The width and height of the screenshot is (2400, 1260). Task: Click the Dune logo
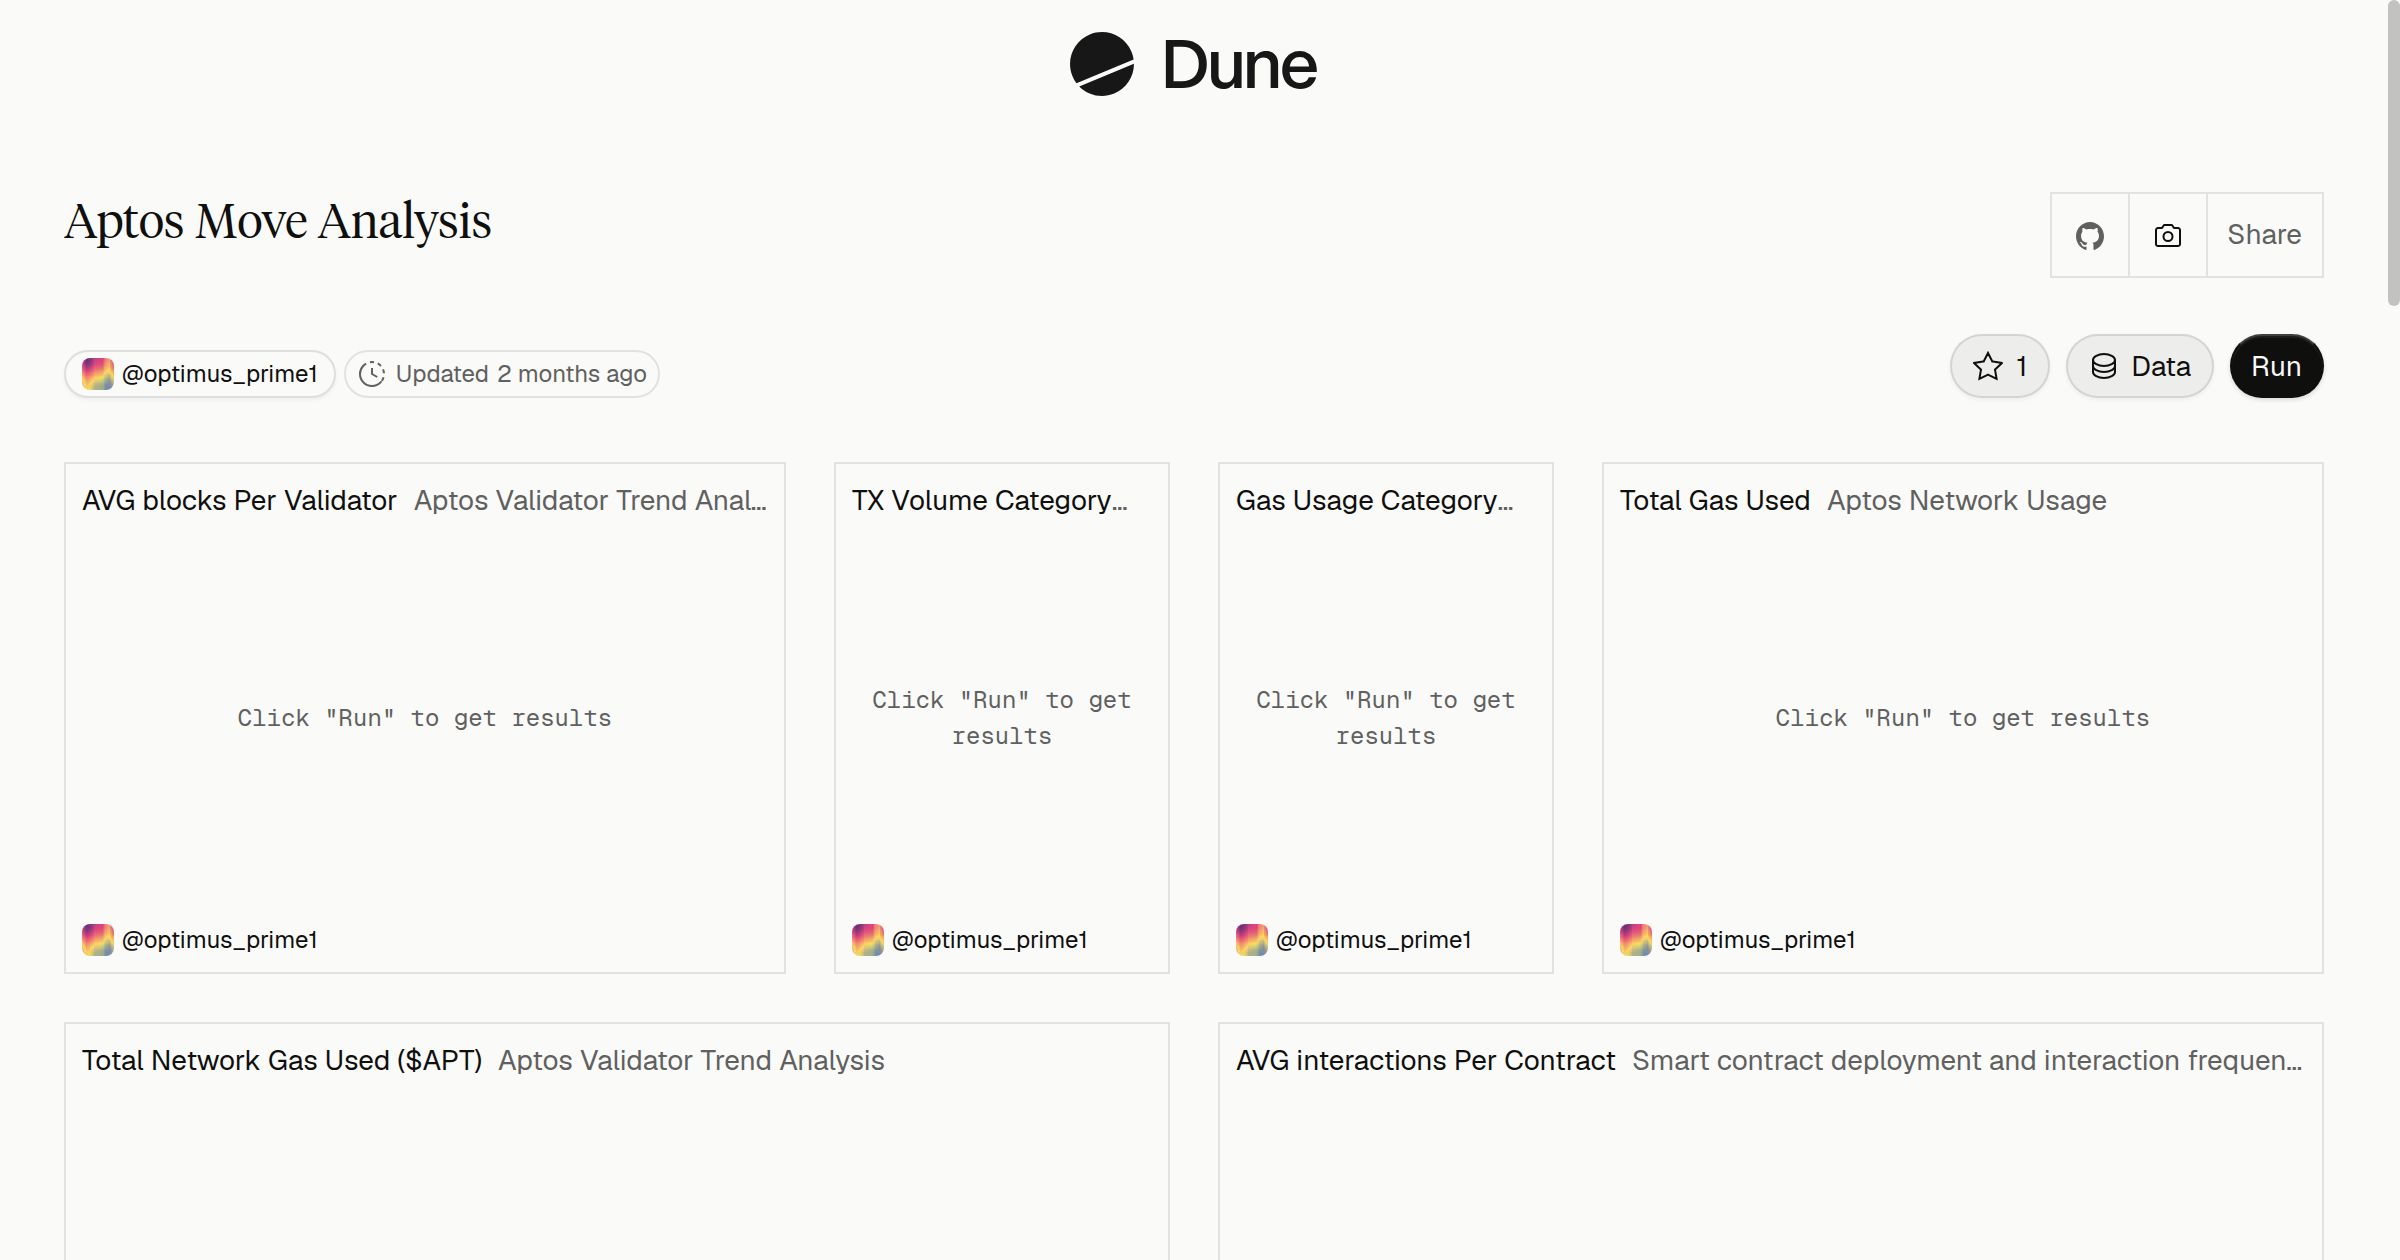(x=1193, y=65)
